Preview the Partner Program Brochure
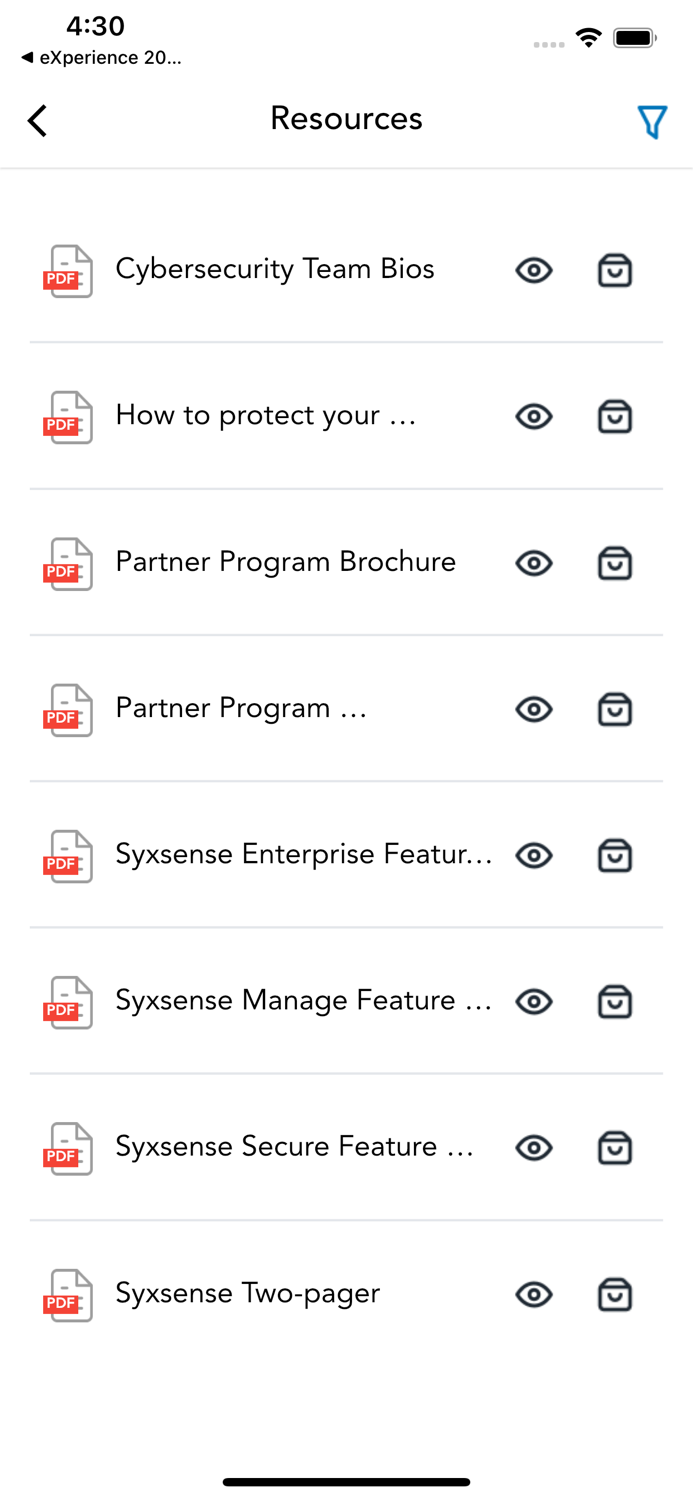This screenshot has width=693, height=1500. coord(533,563)
